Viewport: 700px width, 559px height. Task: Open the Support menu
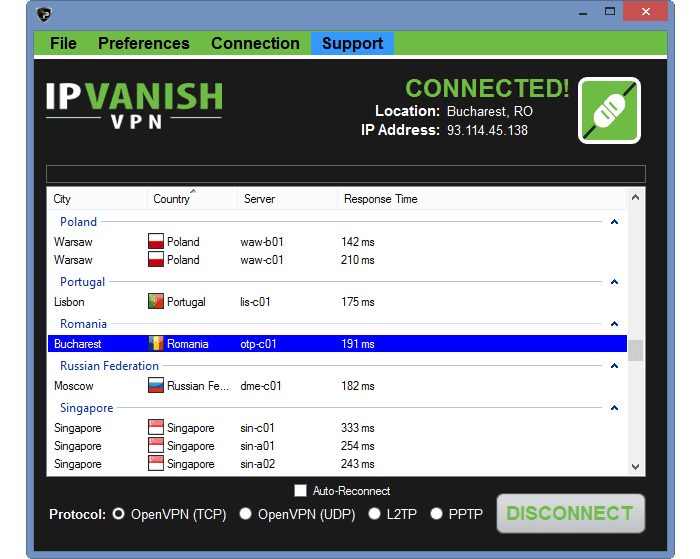tap(352, 43)
